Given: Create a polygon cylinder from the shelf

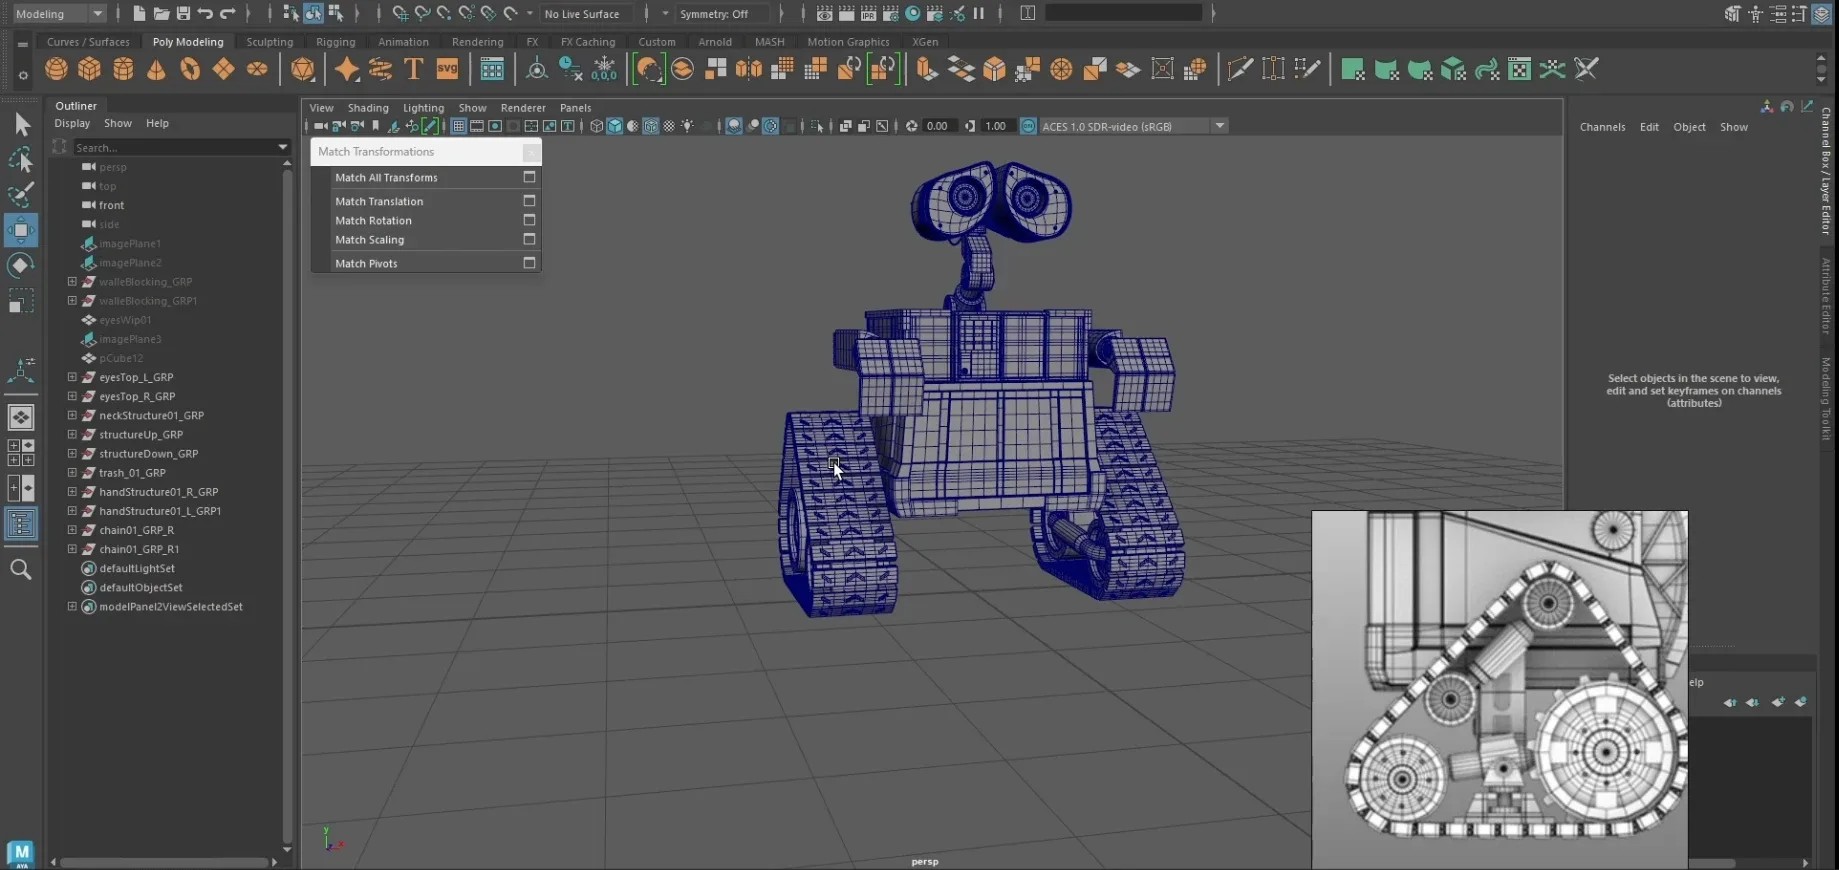Looking at the screenshot, I should click(x=123, y=69).
